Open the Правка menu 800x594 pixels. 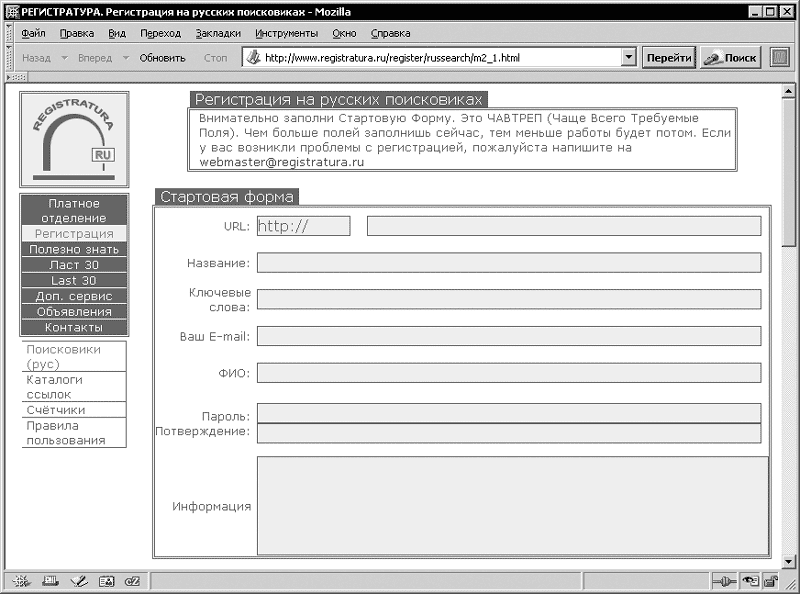click(x=77, y=33)
